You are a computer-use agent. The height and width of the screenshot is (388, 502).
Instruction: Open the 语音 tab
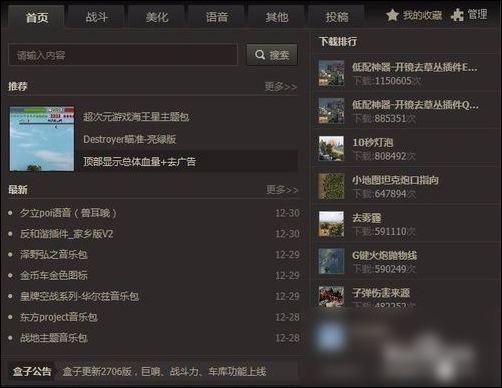(217, 16)
